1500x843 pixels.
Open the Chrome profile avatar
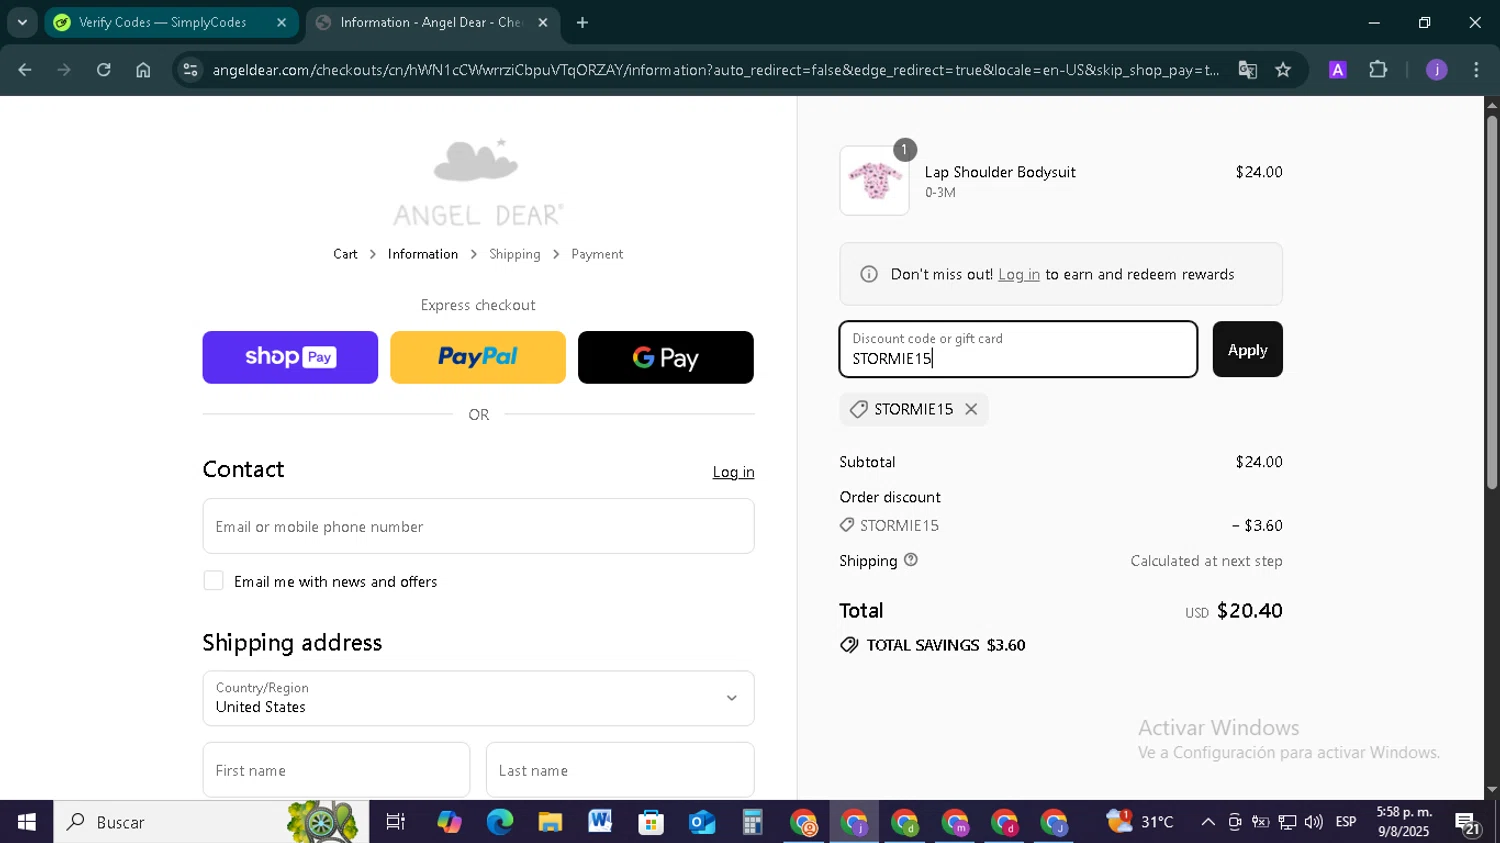tap(1437, 70)
